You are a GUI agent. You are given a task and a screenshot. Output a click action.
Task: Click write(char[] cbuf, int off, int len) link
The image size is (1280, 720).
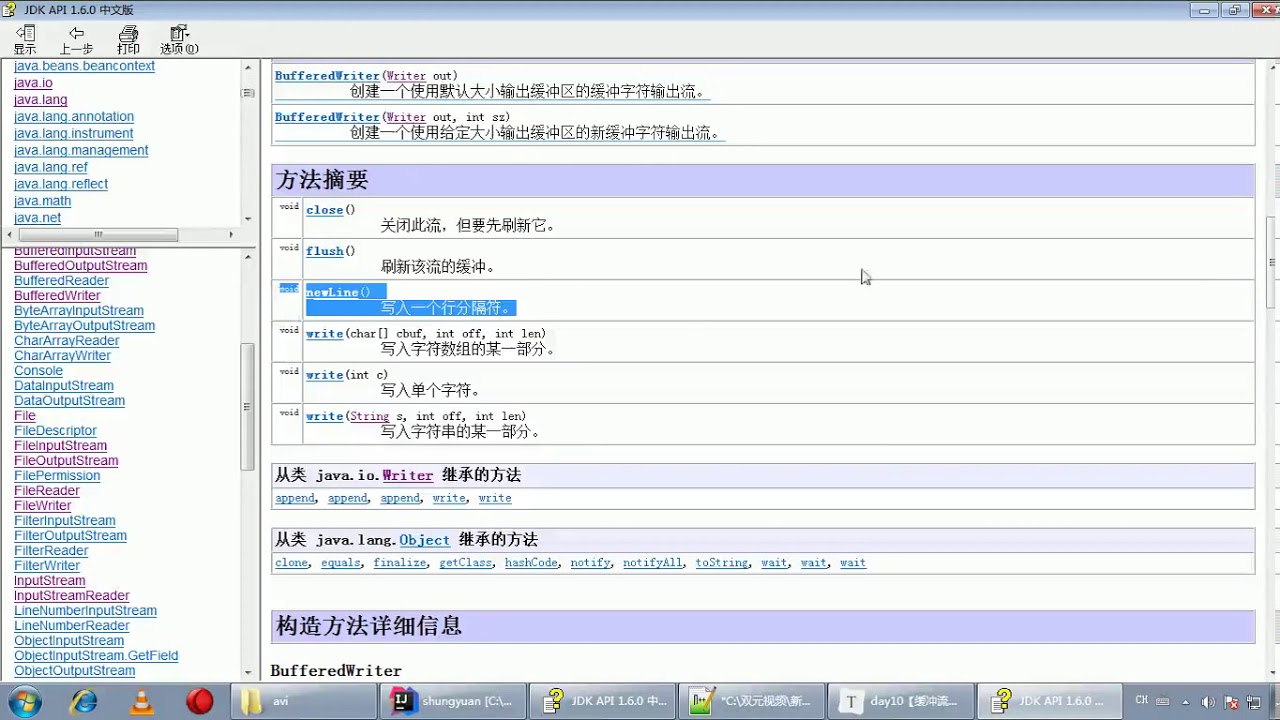point(325,334)
